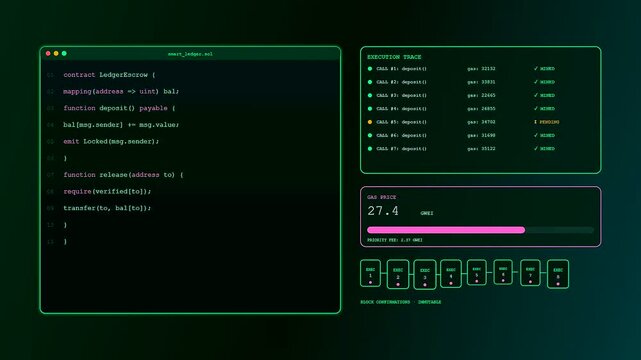
Task: Click the green status dot for CALL #1
Action: point(370,69)
